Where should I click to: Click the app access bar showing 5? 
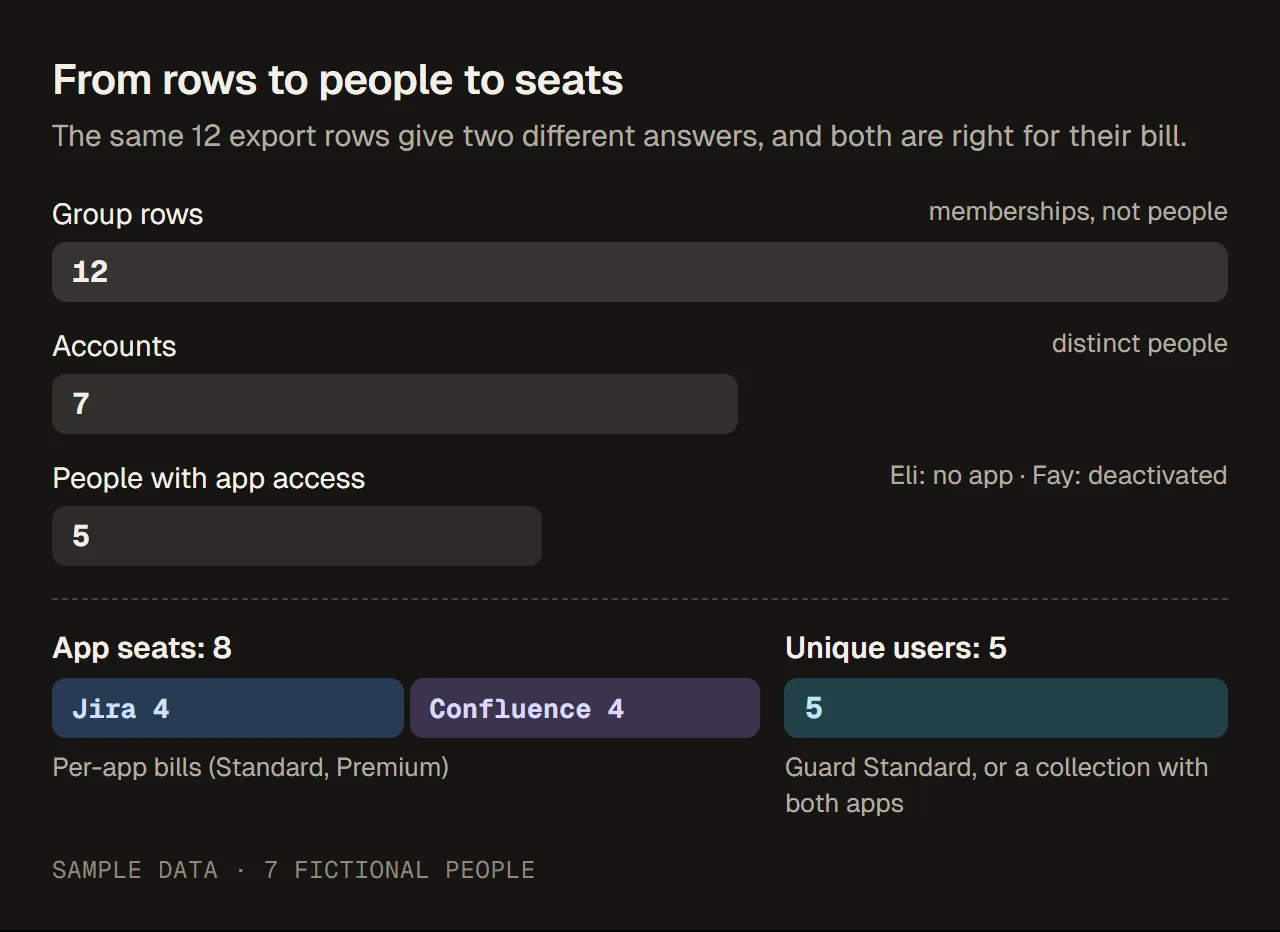click(x=297, y=536)
